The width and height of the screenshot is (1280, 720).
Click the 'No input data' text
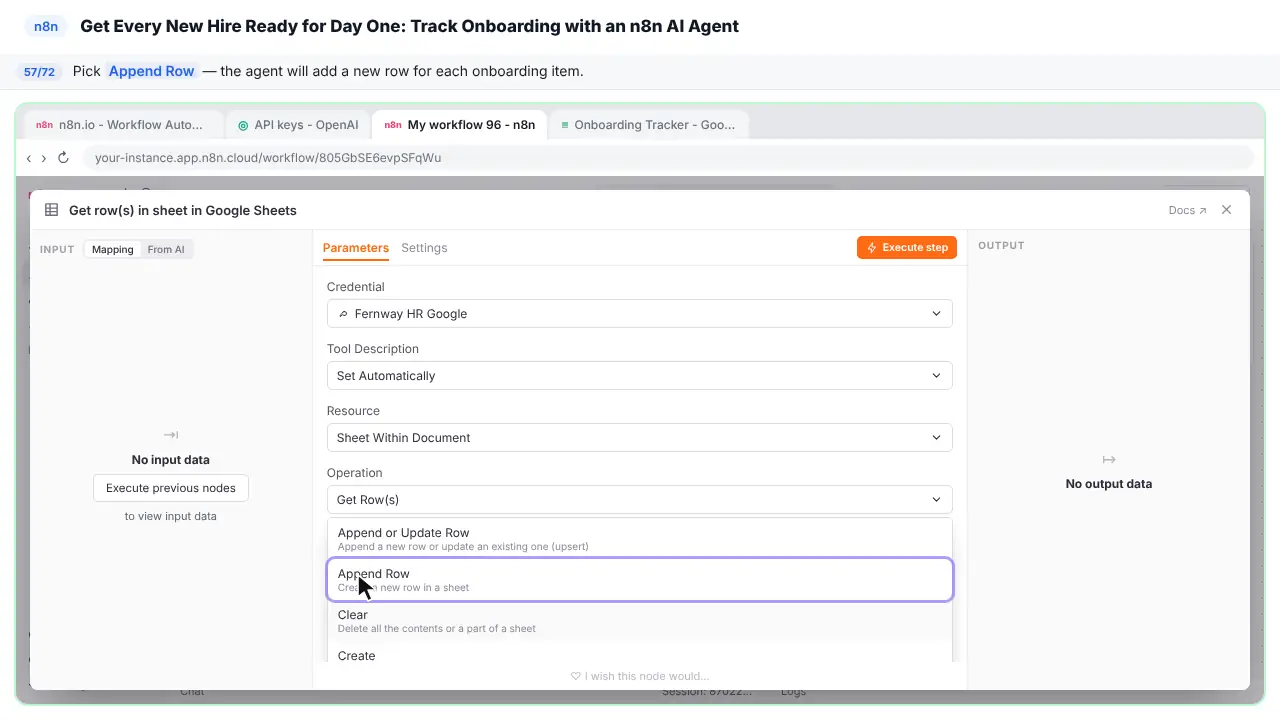171,460
